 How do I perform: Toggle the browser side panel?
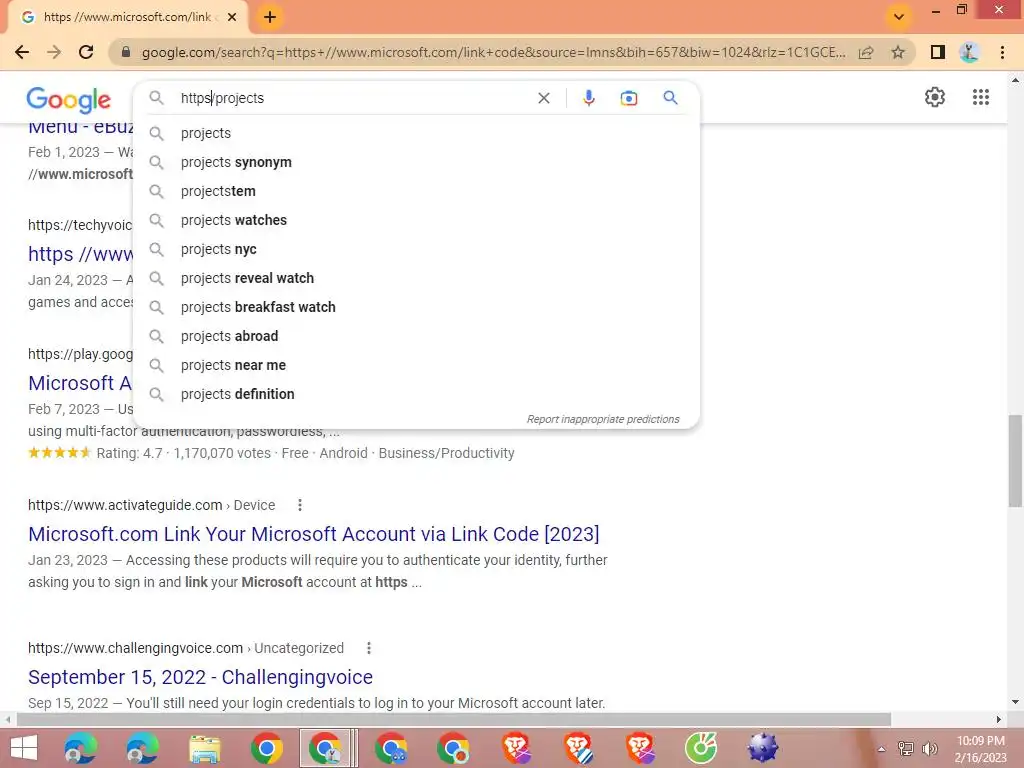click(x=938, y=52)
